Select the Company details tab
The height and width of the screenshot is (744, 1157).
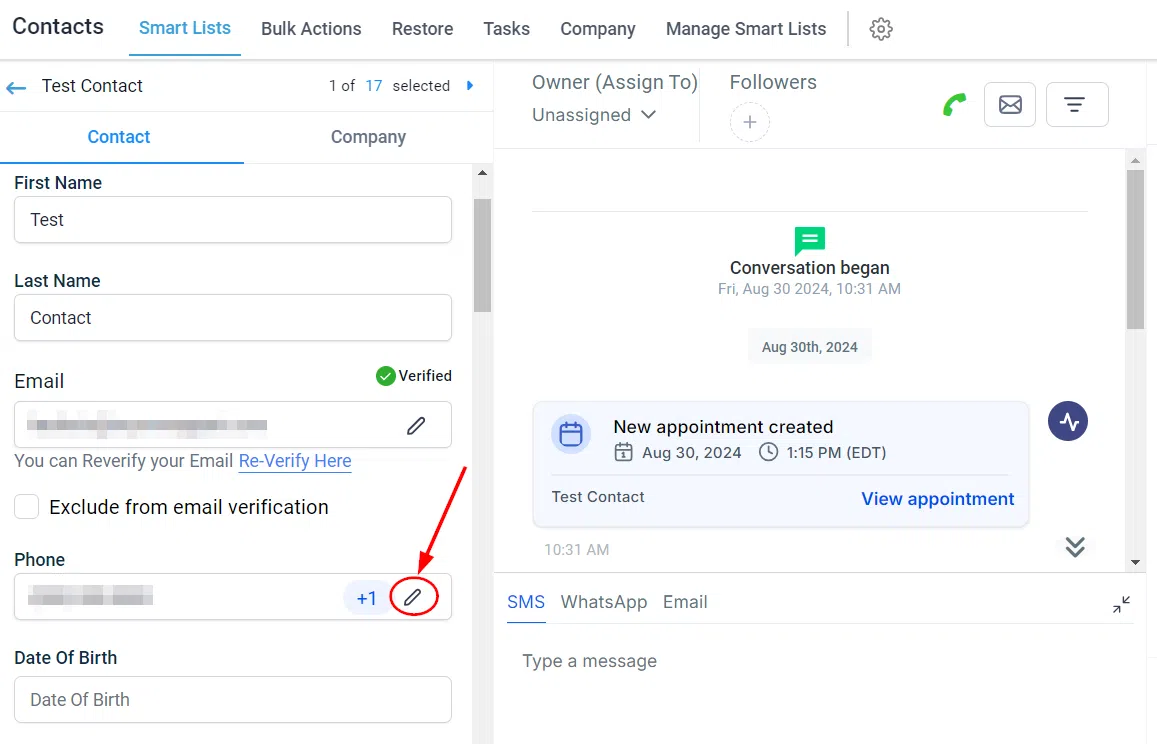pos(368,137)
